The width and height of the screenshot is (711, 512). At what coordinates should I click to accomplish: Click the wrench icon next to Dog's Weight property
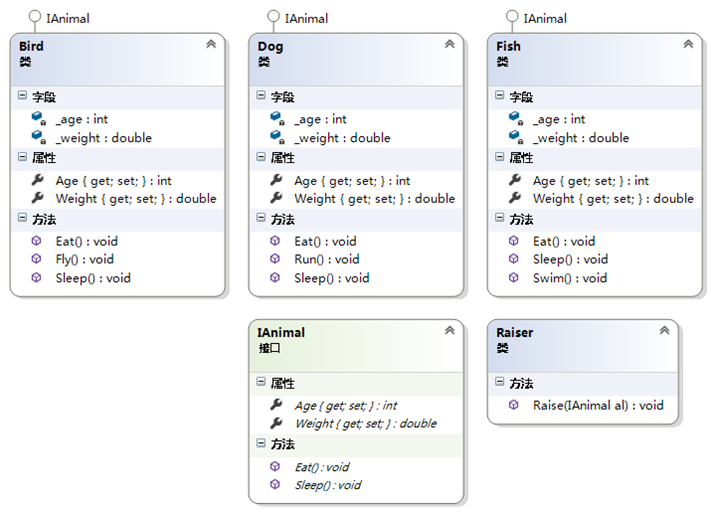(x=276, y=198)
